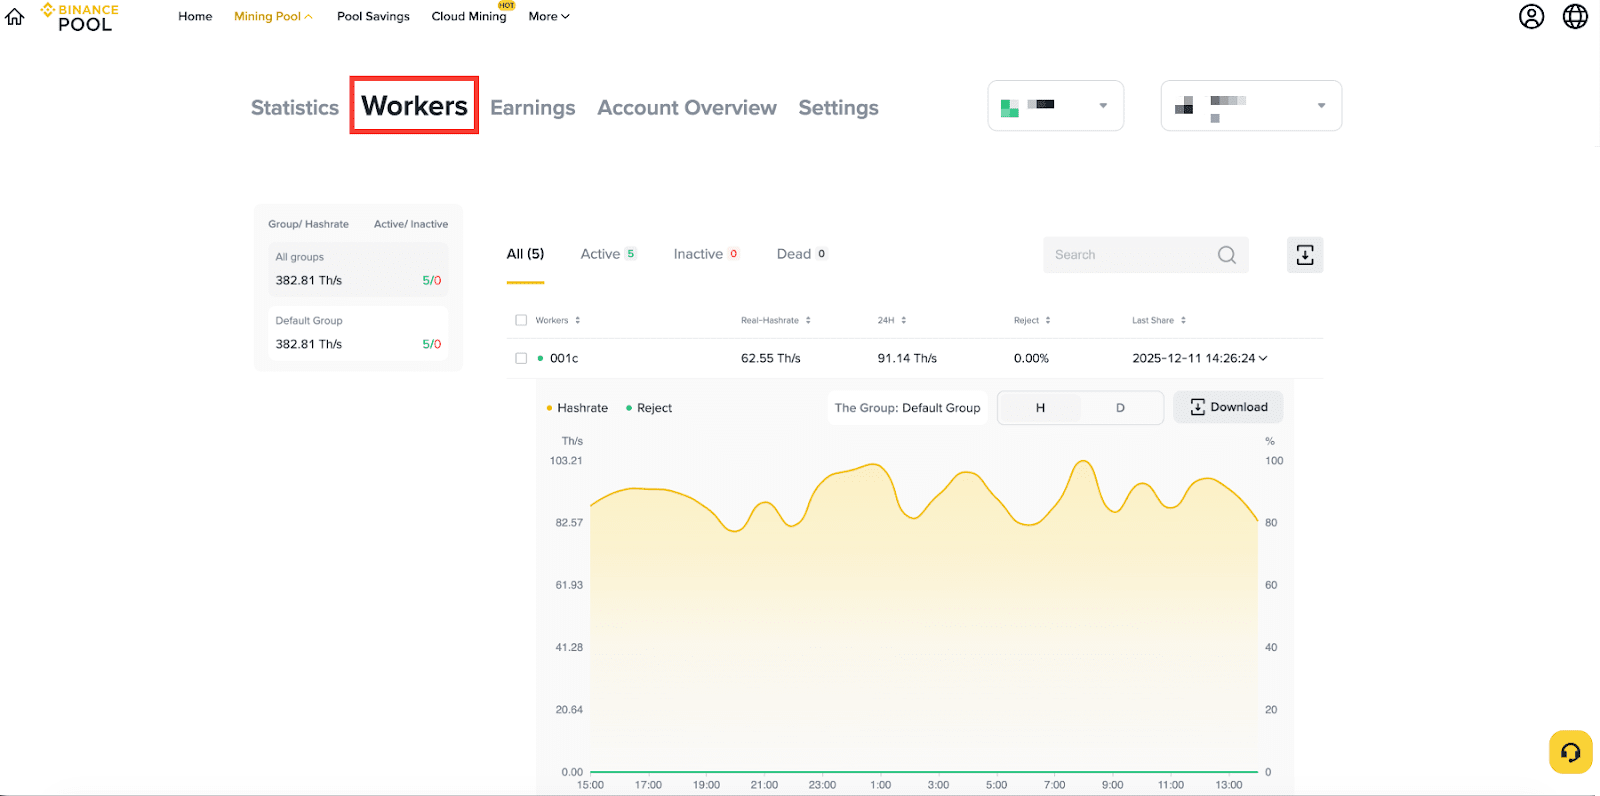The image size is (1600, 796).
Task: Click the home icon in top bar
Action: [x=15, y=16]
